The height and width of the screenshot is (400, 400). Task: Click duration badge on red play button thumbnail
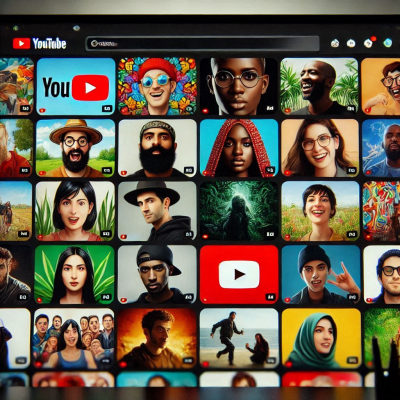pos(270,297)
